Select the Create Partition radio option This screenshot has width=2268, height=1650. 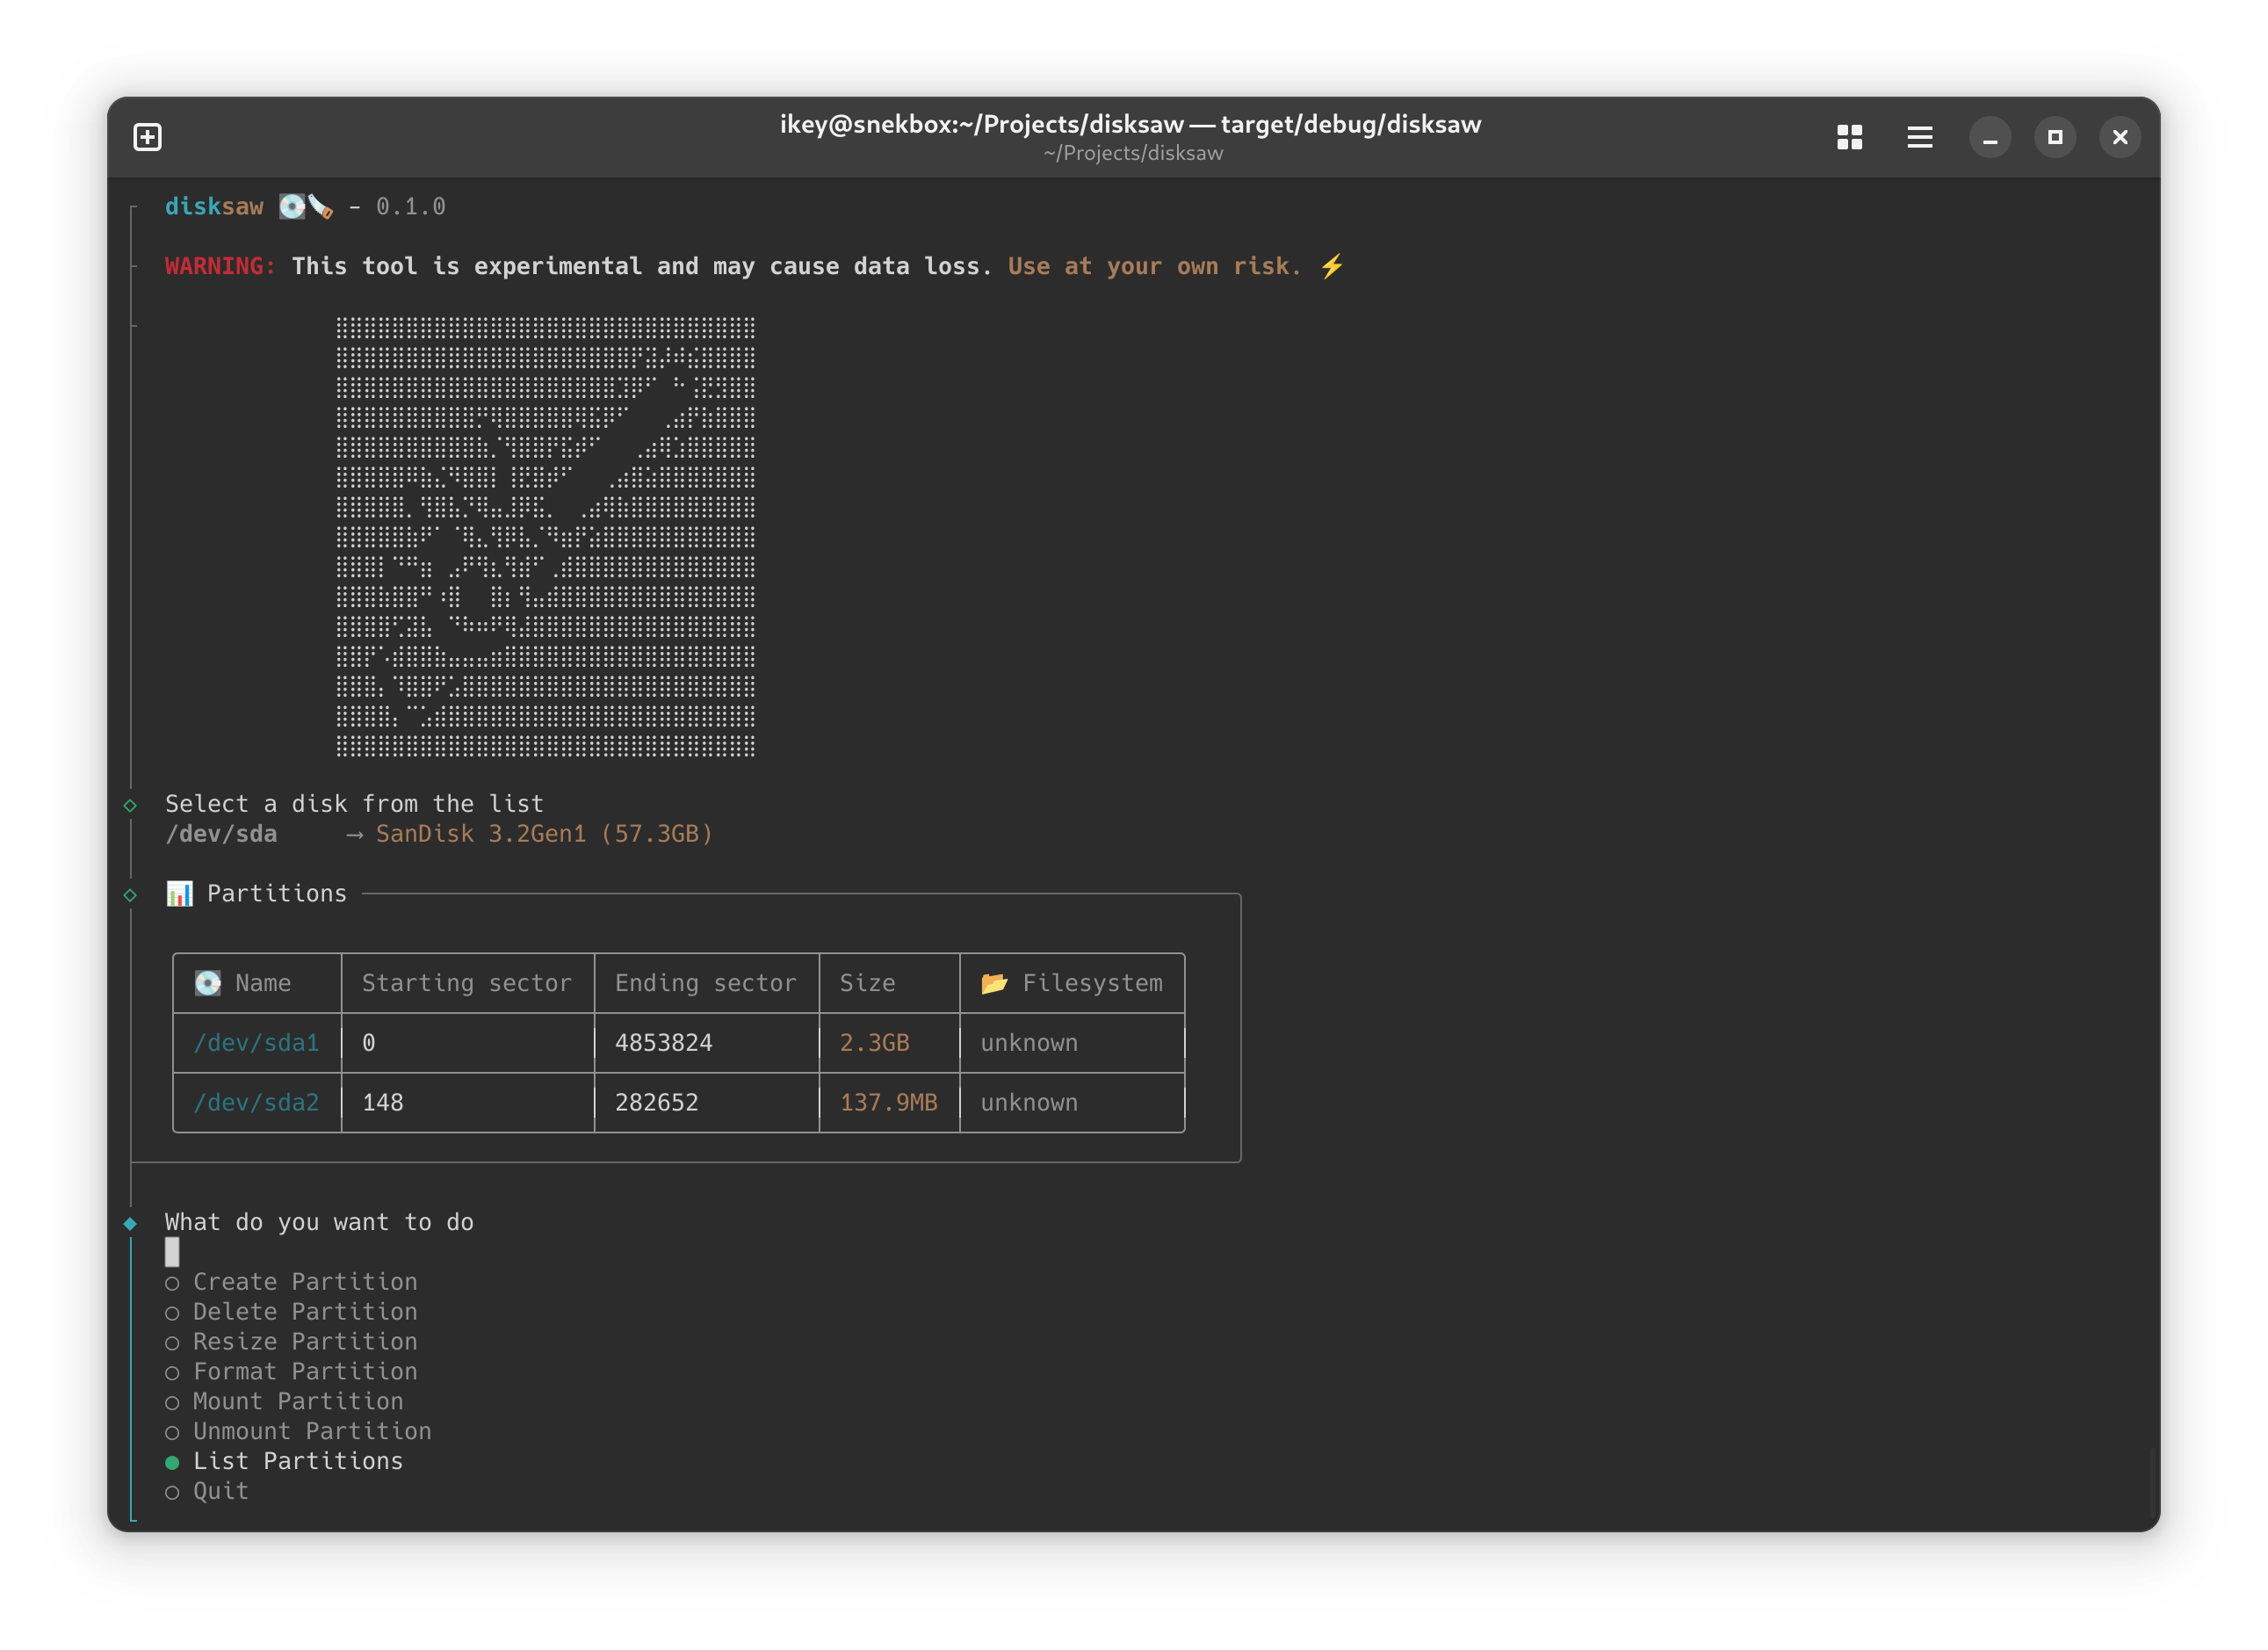[x=172, y=1283]
